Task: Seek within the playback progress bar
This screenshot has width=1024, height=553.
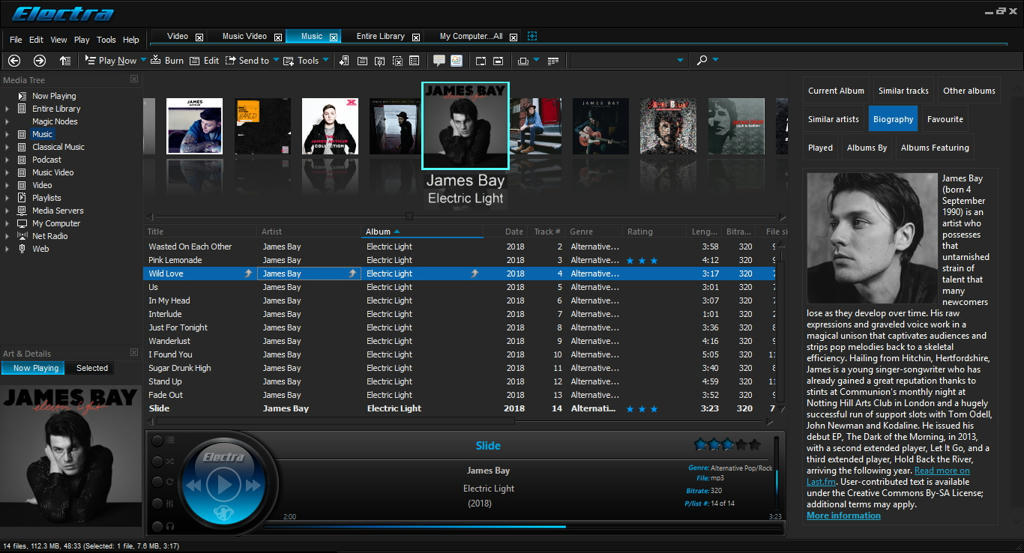Action: (522, 526)
